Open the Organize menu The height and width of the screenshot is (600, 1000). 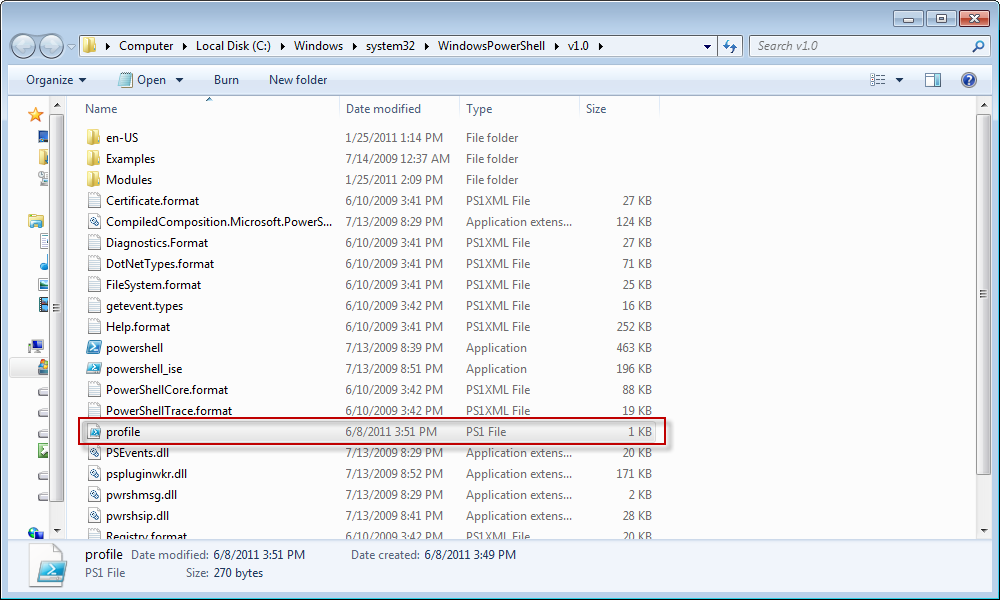(x=53, y=80)
